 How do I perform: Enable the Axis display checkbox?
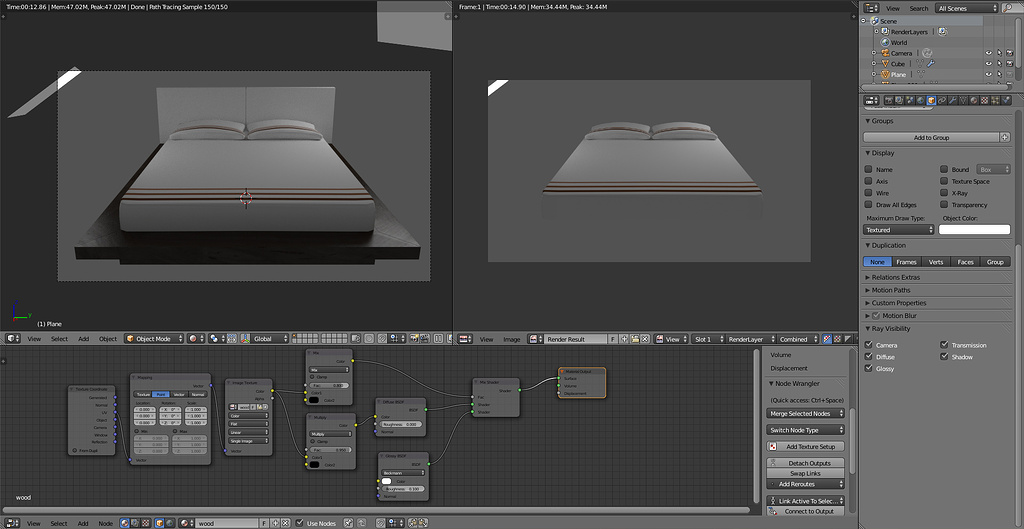point(868,181)
